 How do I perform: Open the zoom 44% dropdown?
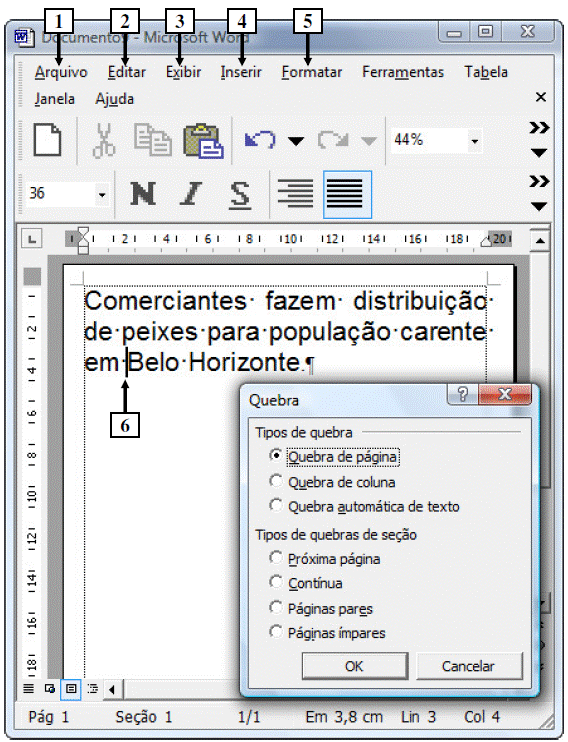click(475, 141)
